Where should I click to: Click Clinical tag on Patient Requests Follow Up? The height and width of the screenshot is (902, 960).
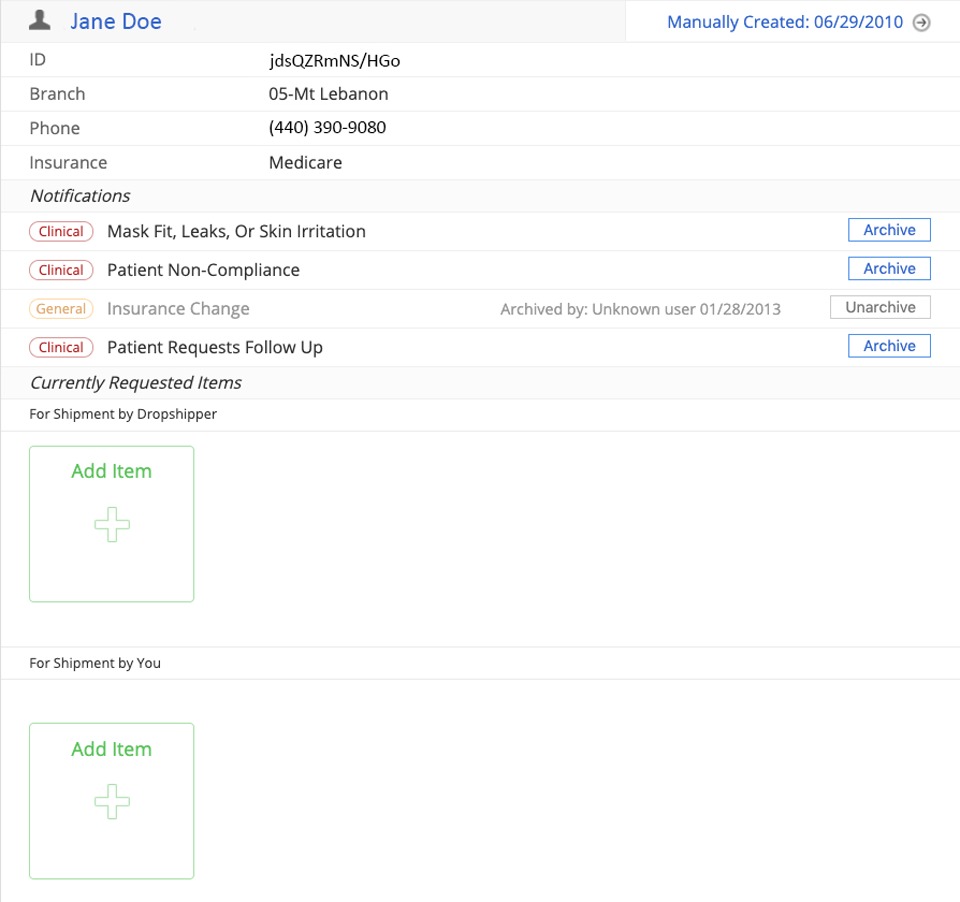tap(61, 347)
